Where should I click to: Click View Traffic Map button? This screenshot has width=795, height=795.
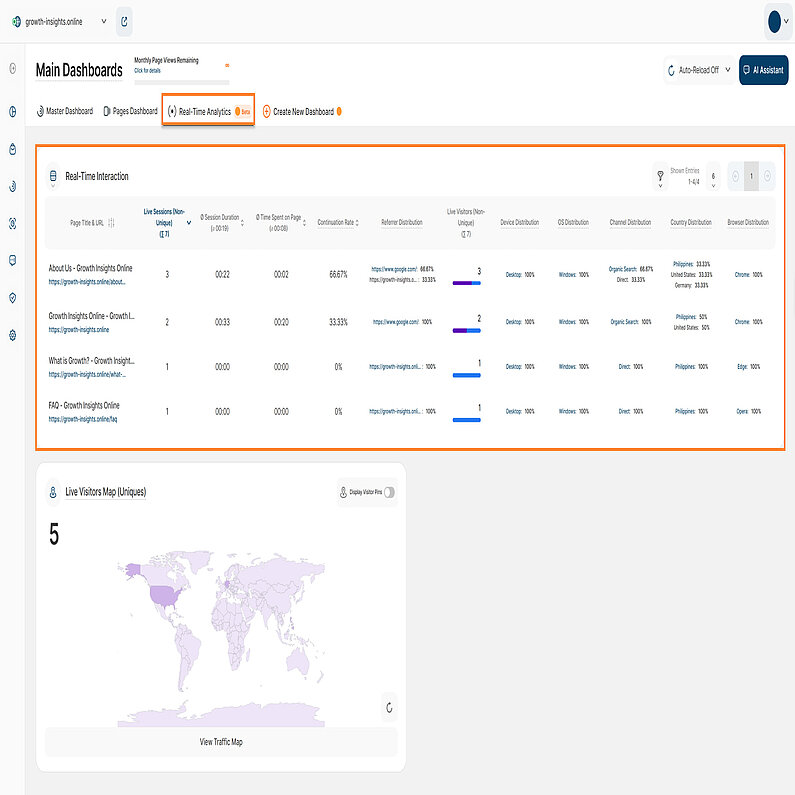[221, 742]
